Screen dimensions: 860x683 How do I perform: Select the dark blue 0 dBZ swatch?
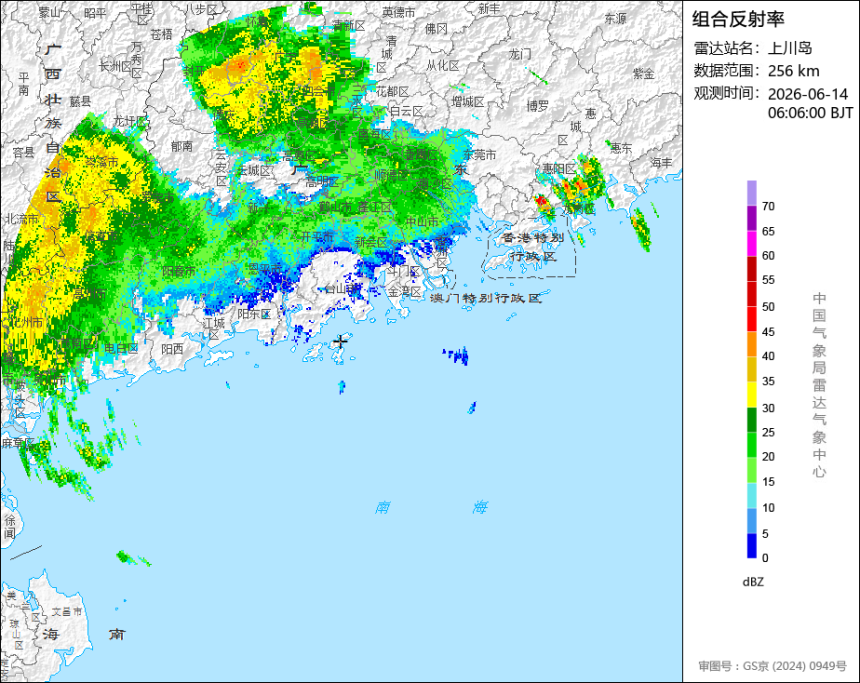tap(751, 546)
